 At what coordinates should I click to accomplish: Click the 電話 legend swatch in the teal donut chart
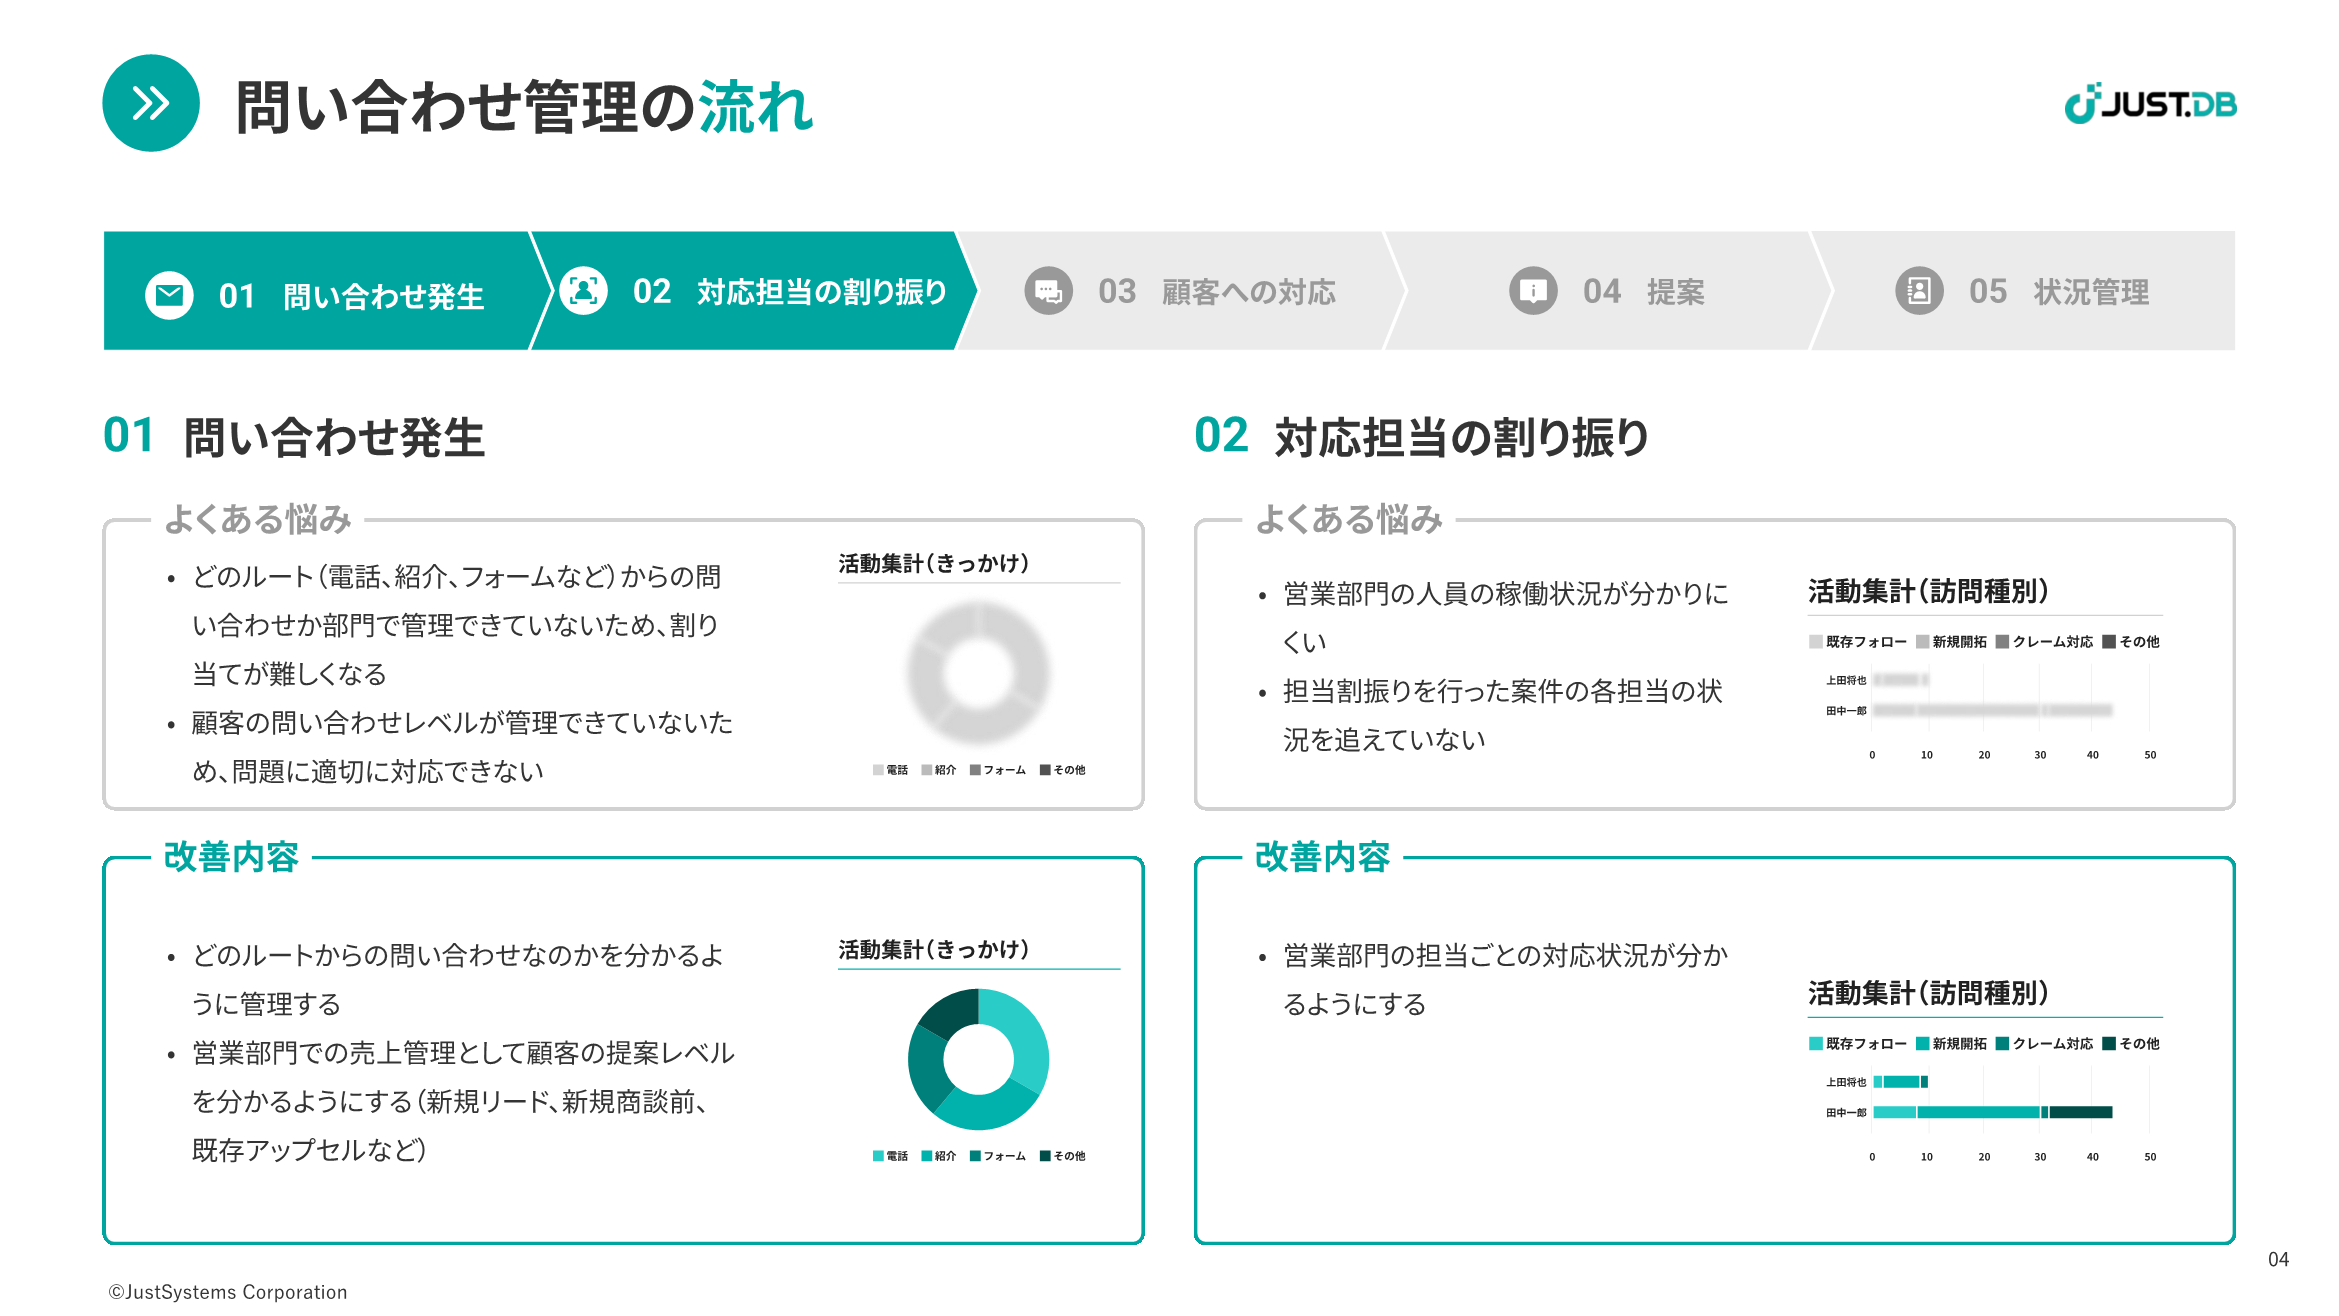(x=878, y=1156)
